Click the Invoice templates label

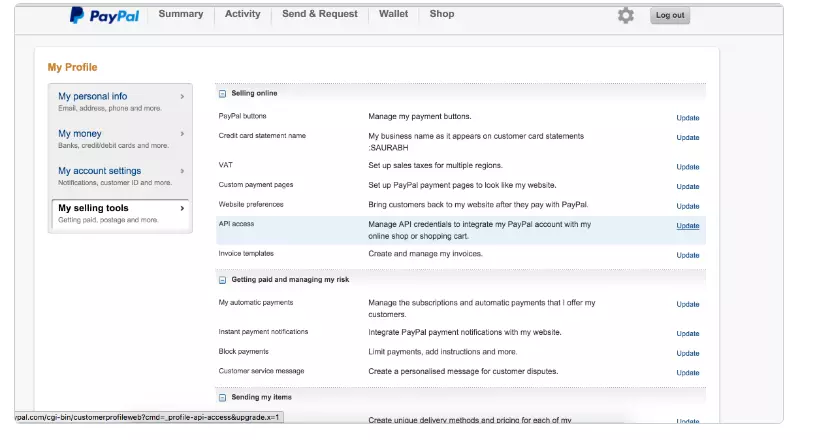[246, 254]
